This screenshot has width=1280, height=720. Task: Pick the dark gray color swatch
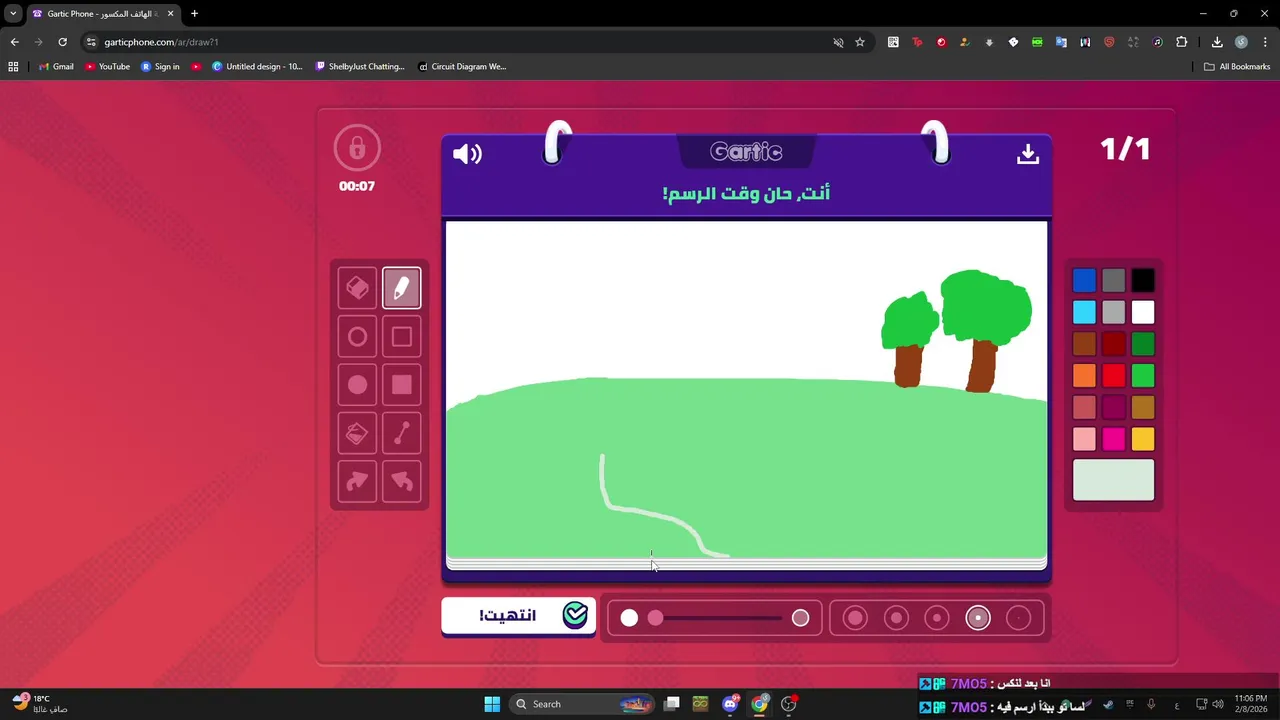click(x=1114, y=281)
